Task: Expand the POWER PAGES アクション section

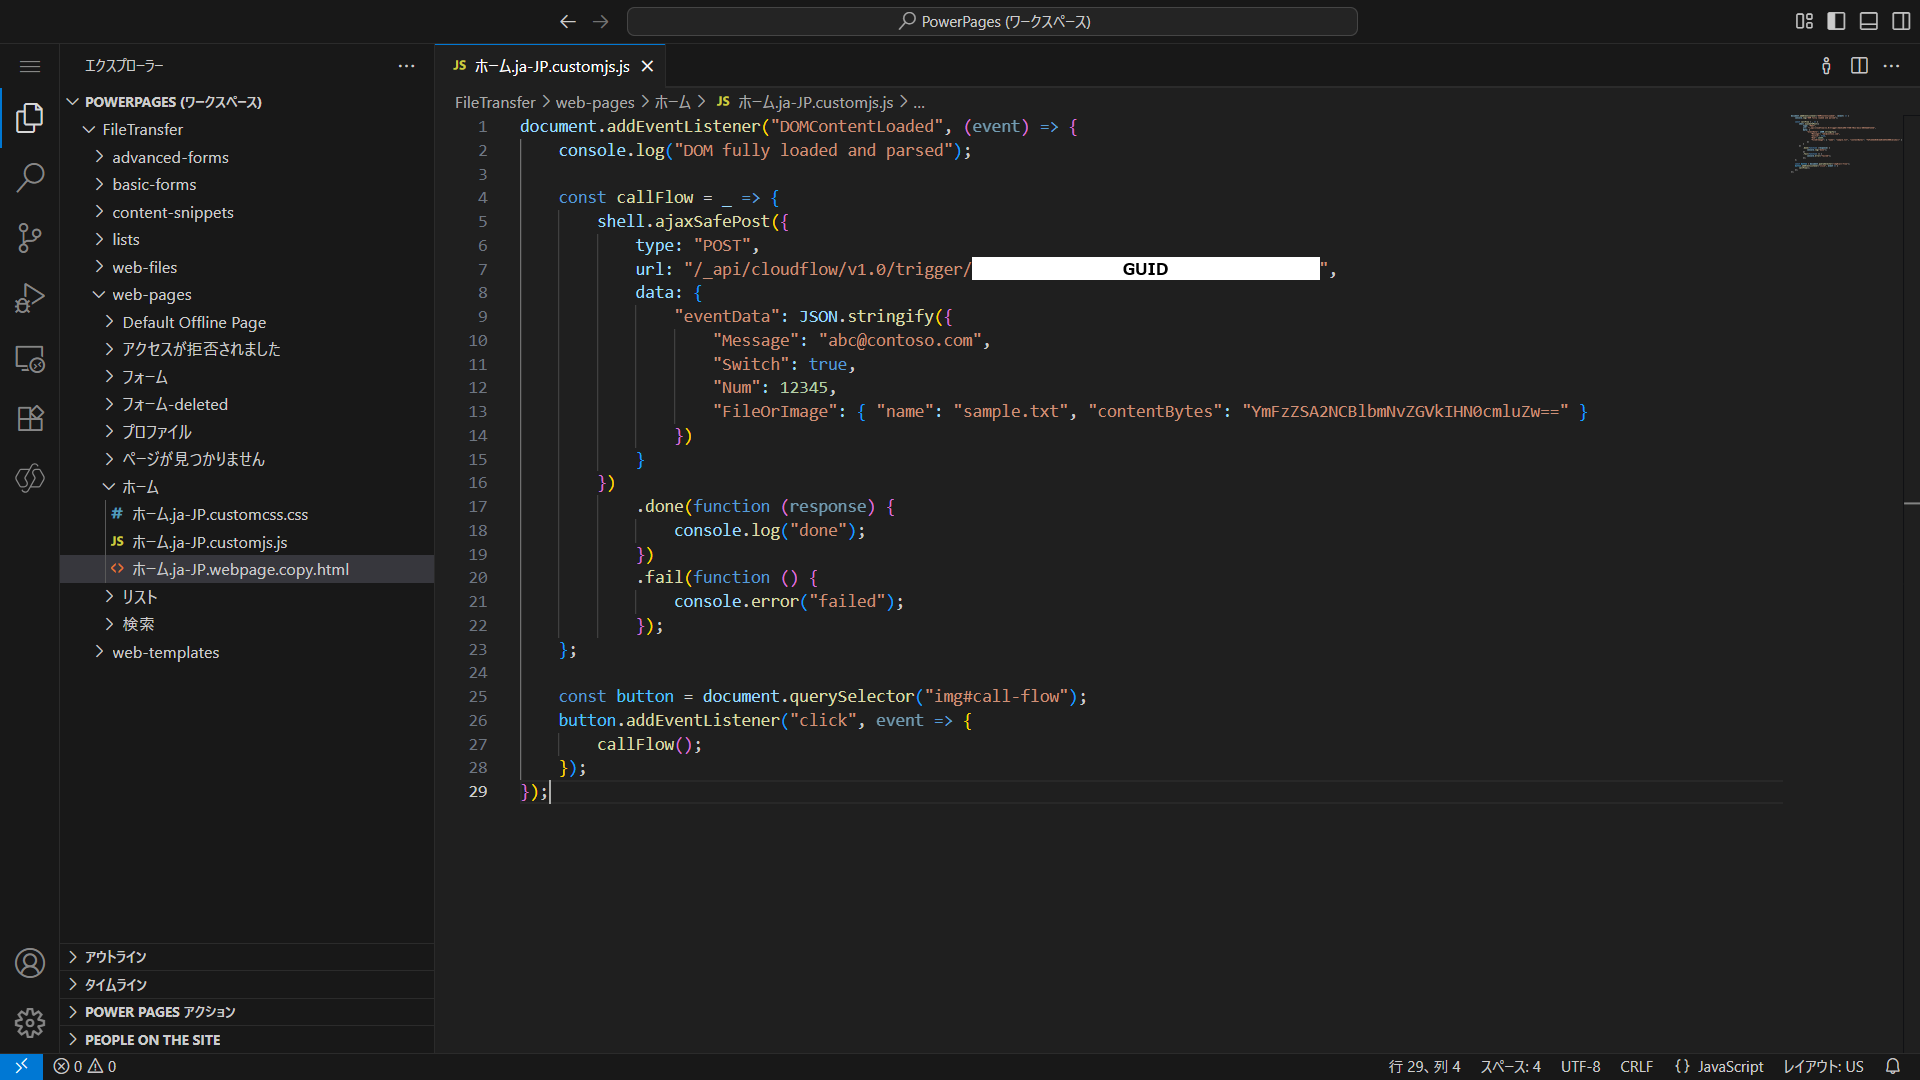Action: pyautogui.click(x=160, y=1012)
